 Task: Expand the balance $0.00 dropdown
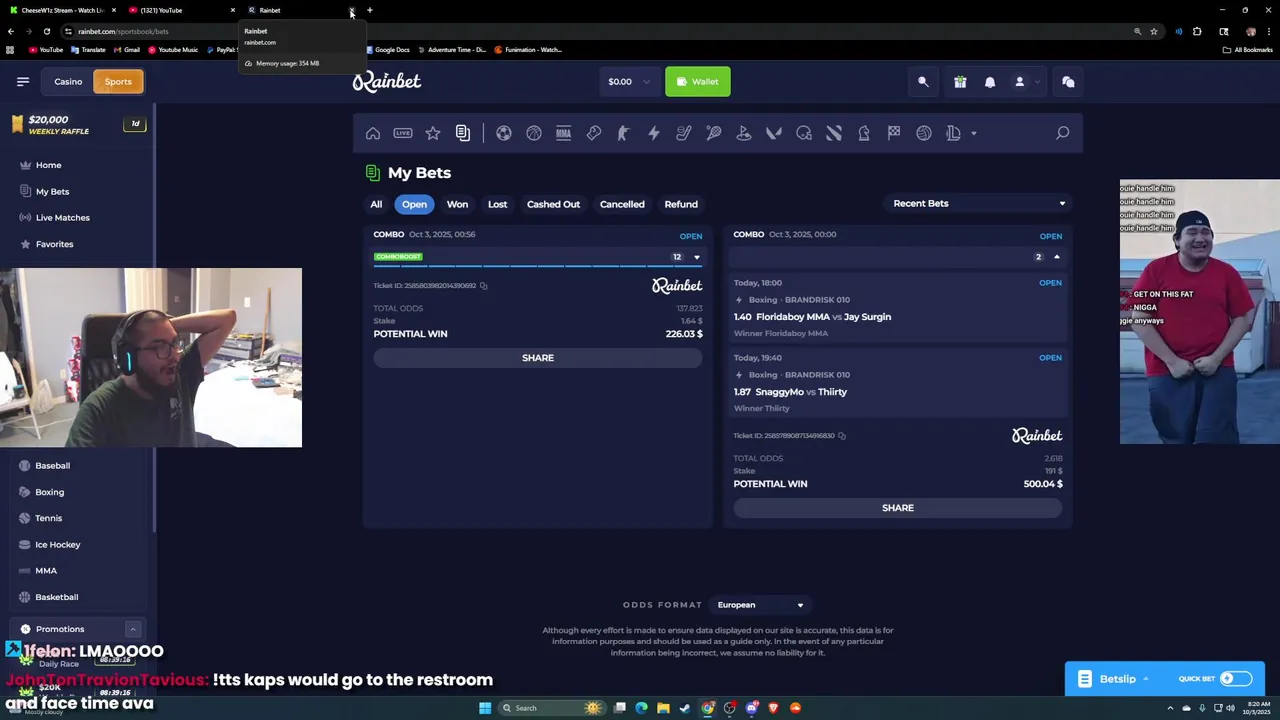629,82
